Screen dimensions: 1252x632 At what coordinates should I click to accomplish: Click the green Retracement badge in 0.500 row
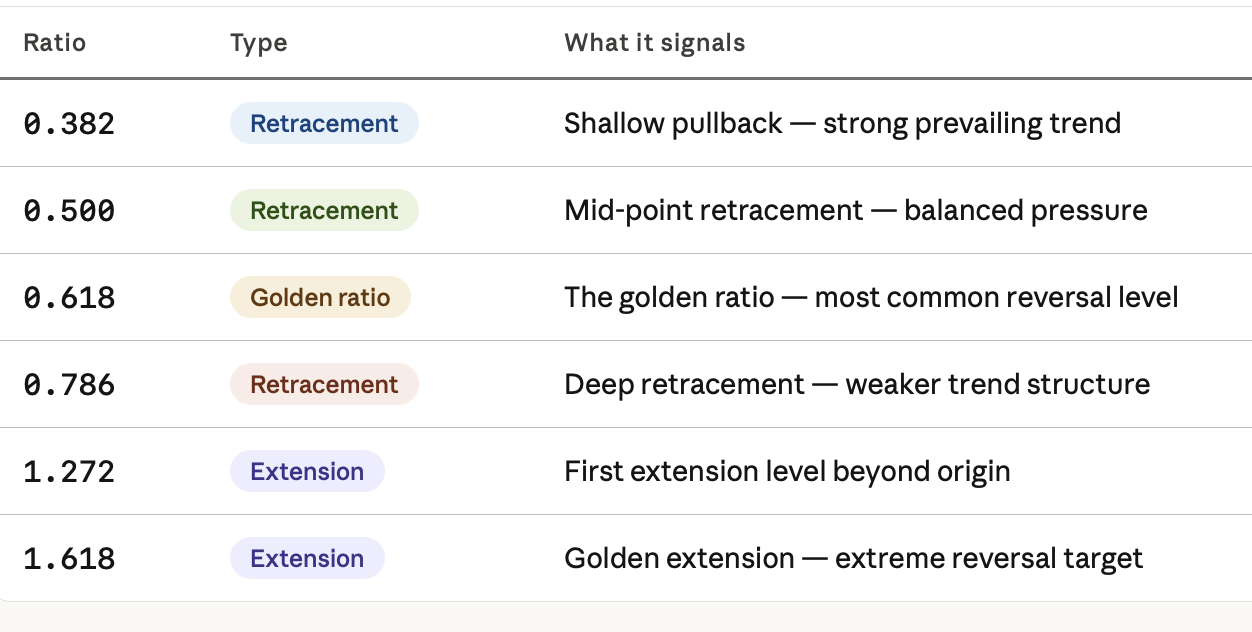324,210
